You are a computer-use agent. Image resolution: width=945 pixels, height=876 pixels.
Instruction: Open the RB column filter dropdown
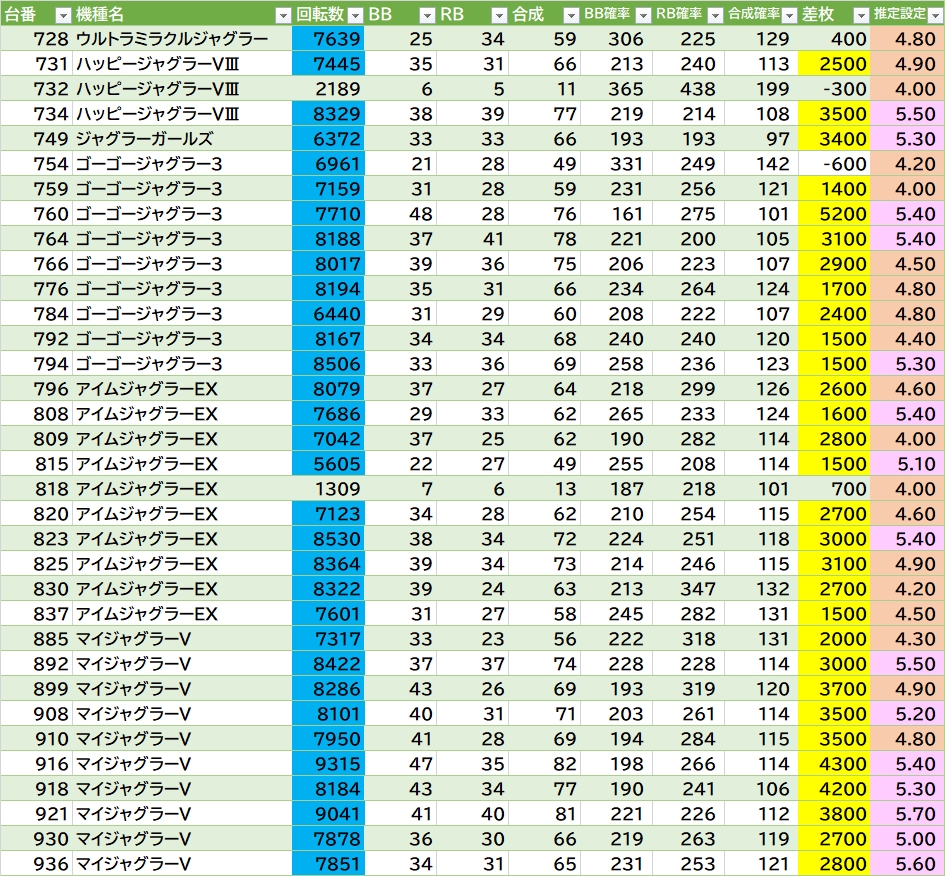click(499, 15)
